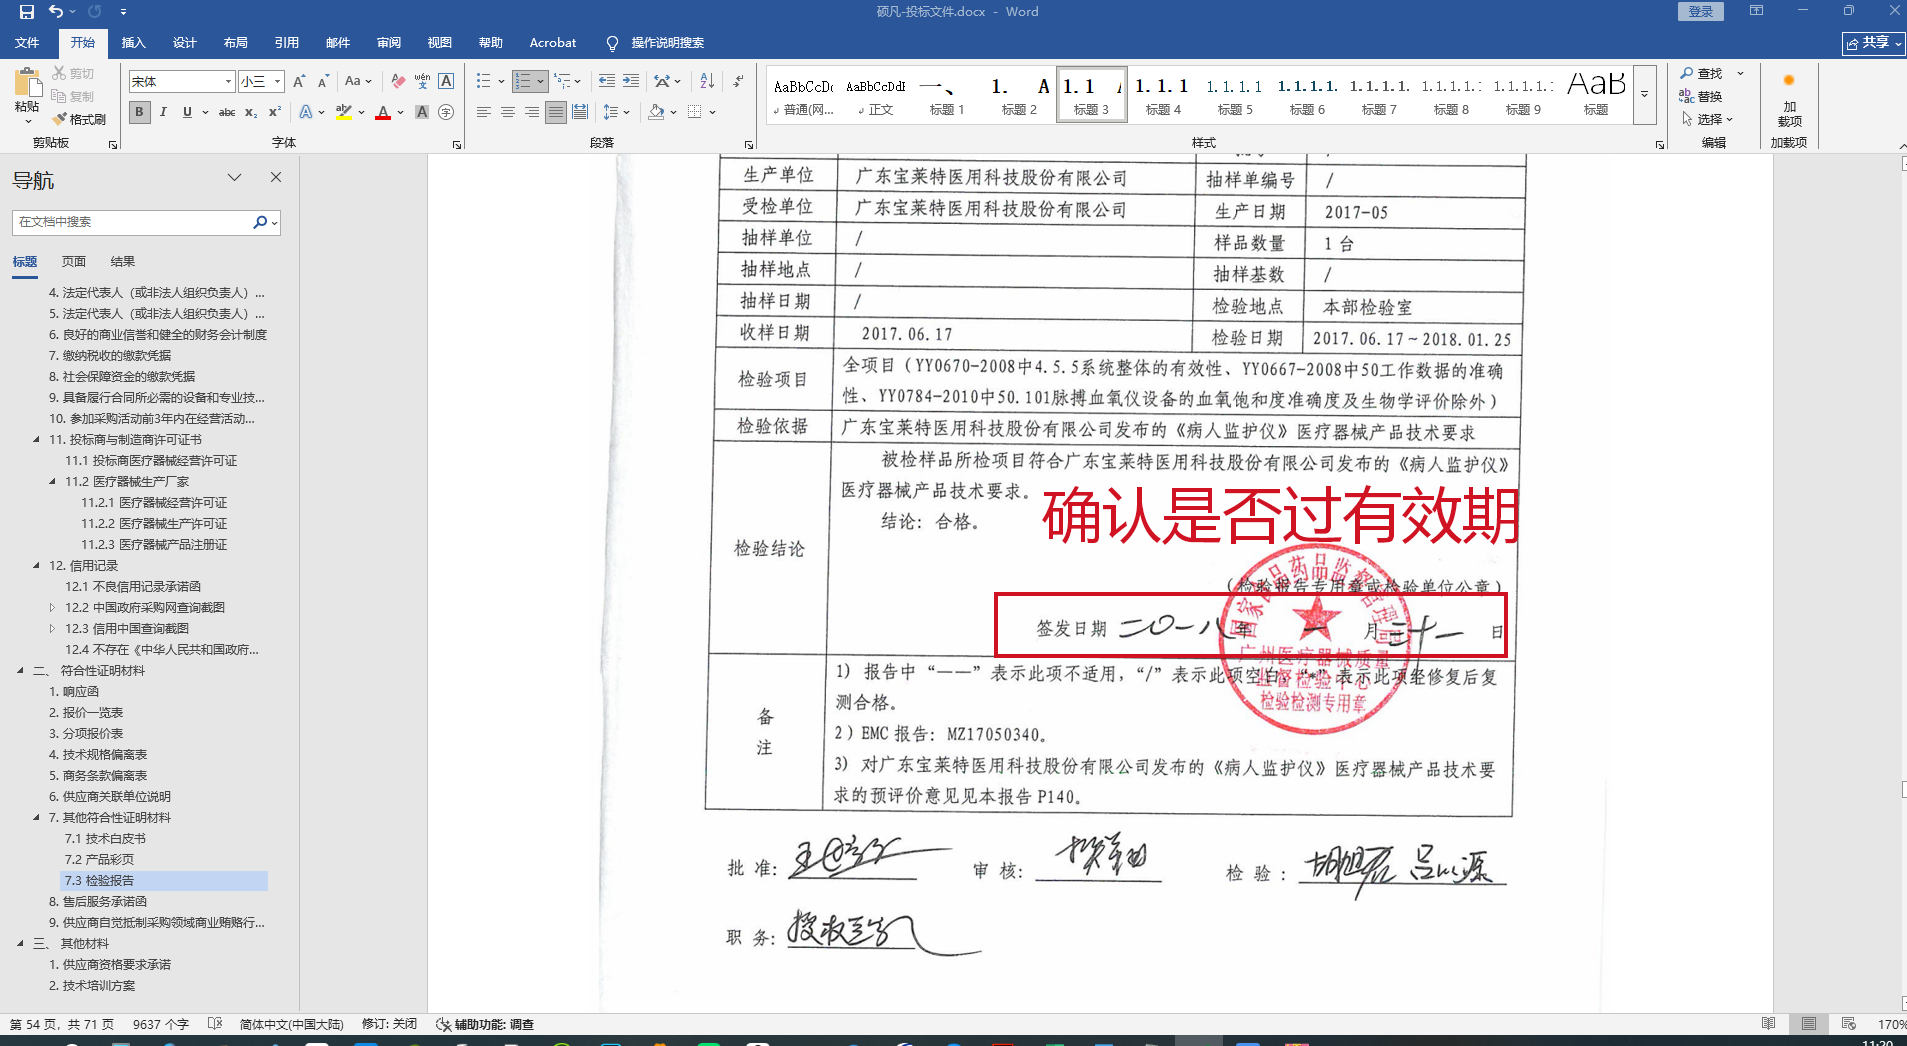Viewport: 1907px width, 1046px height.
Task: Save the document from quick access toolbar
Action: [x=27, y=12]
